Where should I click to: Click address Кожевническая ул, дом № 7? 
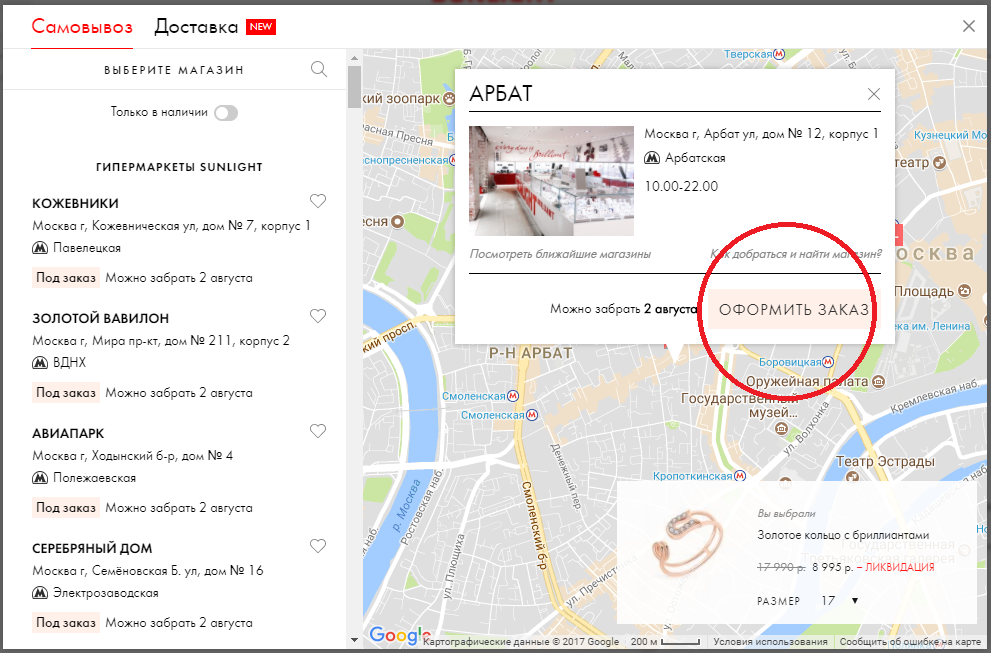(x=171, y=226)
